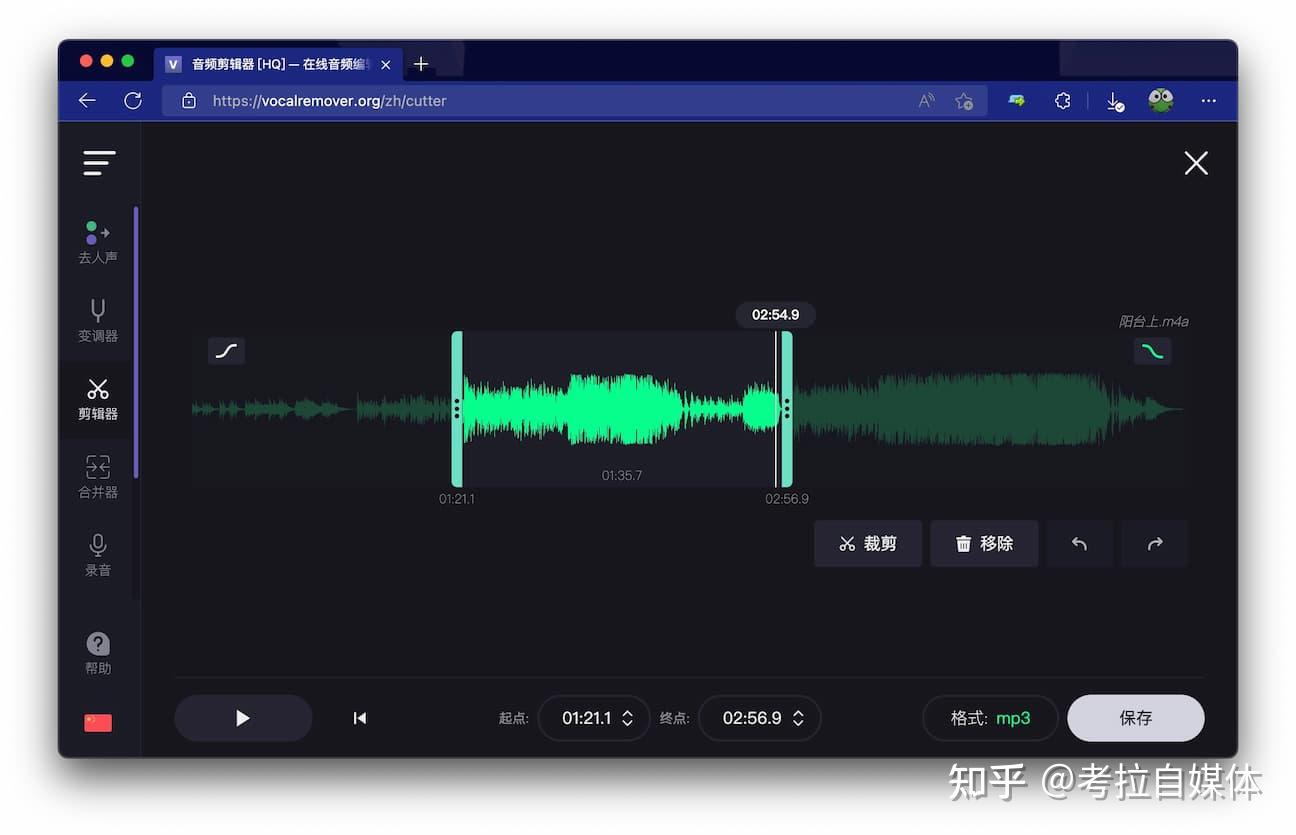
Task: Play the 阳台上.m4a audio
Action: [x=242, y=717]
